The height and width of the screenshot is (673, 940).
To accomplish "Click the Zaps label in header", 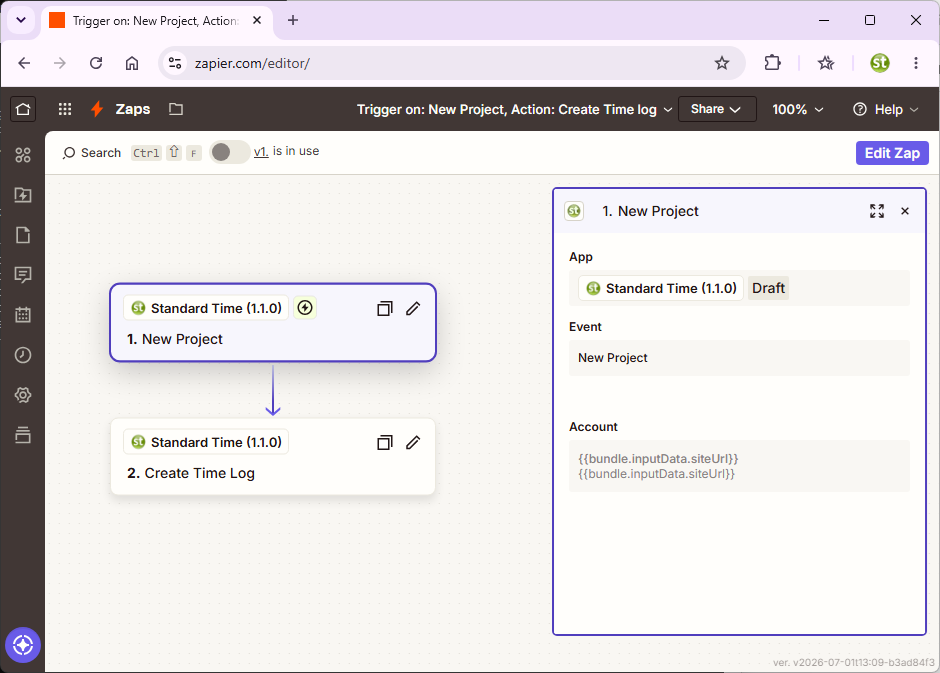I will (132, 109).
